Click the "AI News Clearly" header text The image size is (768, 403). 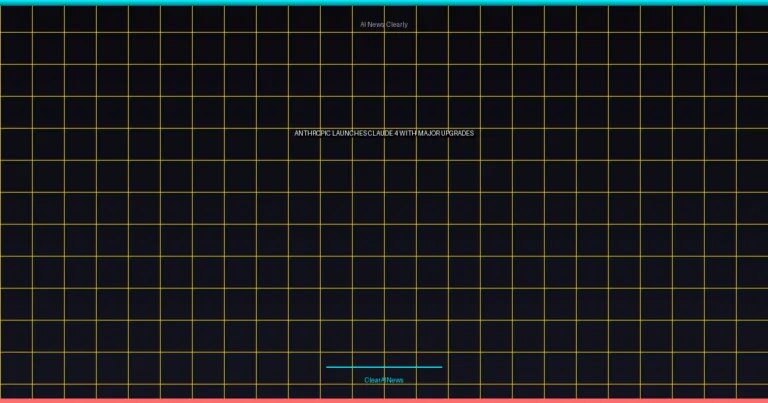tap(384, 24)
